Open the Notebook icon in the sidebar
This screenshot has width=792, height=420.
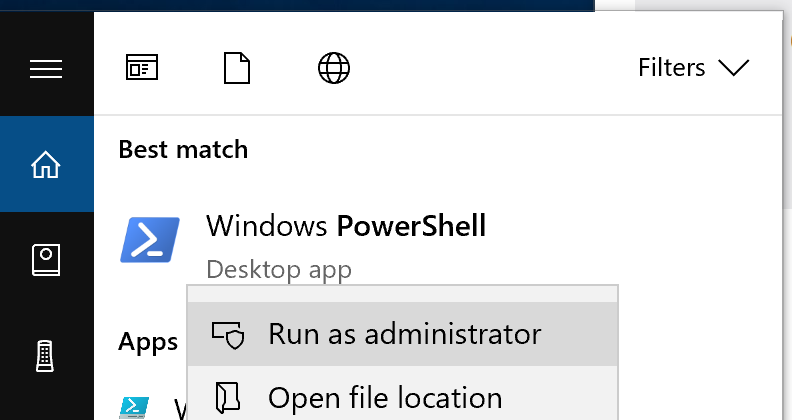pyautogui.click(x=46, y=260)
